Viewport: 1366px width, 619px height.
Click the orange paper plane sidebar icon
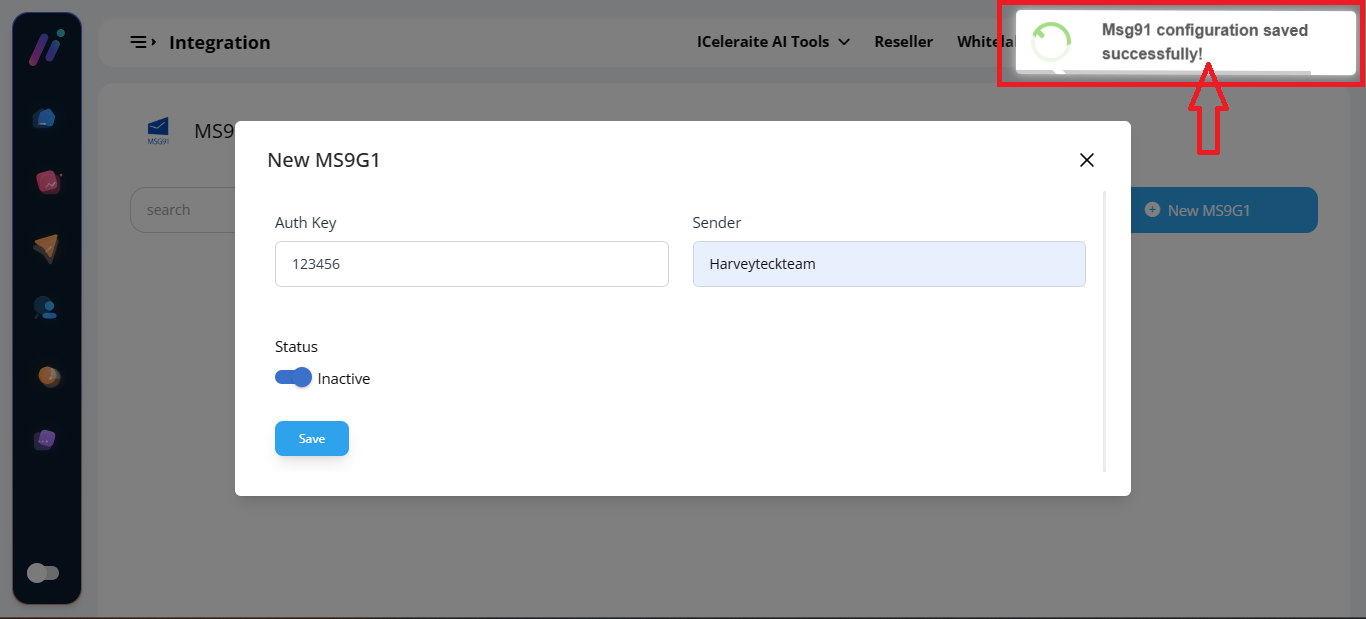coord(46,247)
